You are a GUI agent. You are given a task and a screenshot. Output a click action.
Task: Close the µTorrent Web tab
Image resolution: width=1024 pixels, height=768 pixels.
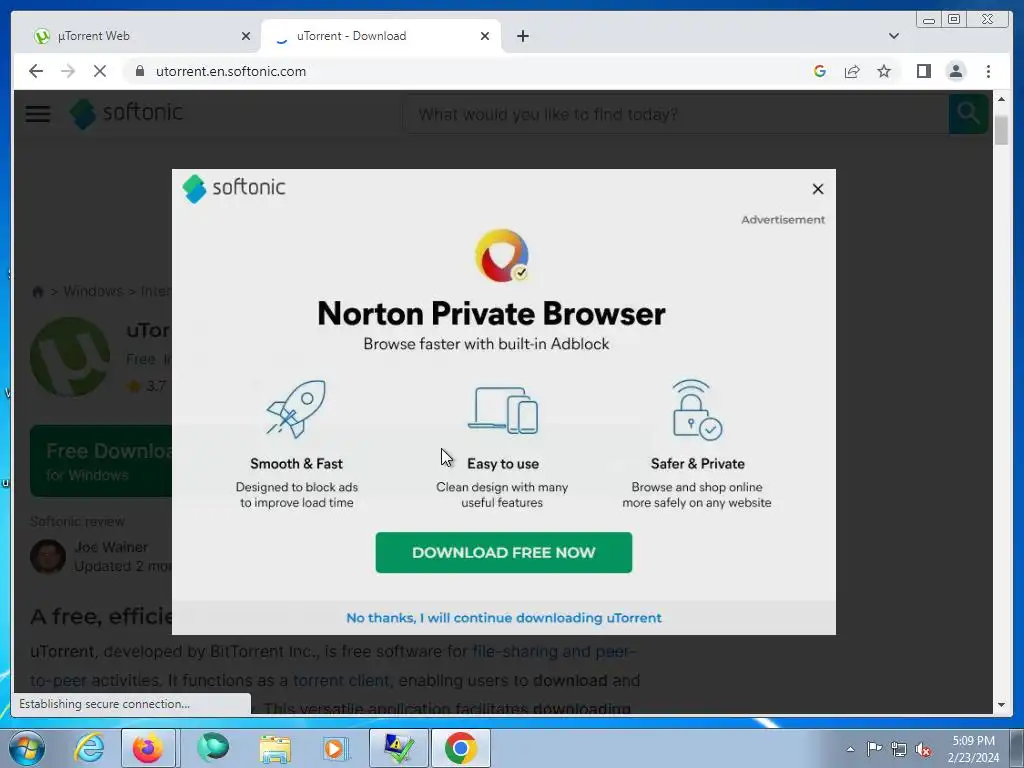point(246,36)
